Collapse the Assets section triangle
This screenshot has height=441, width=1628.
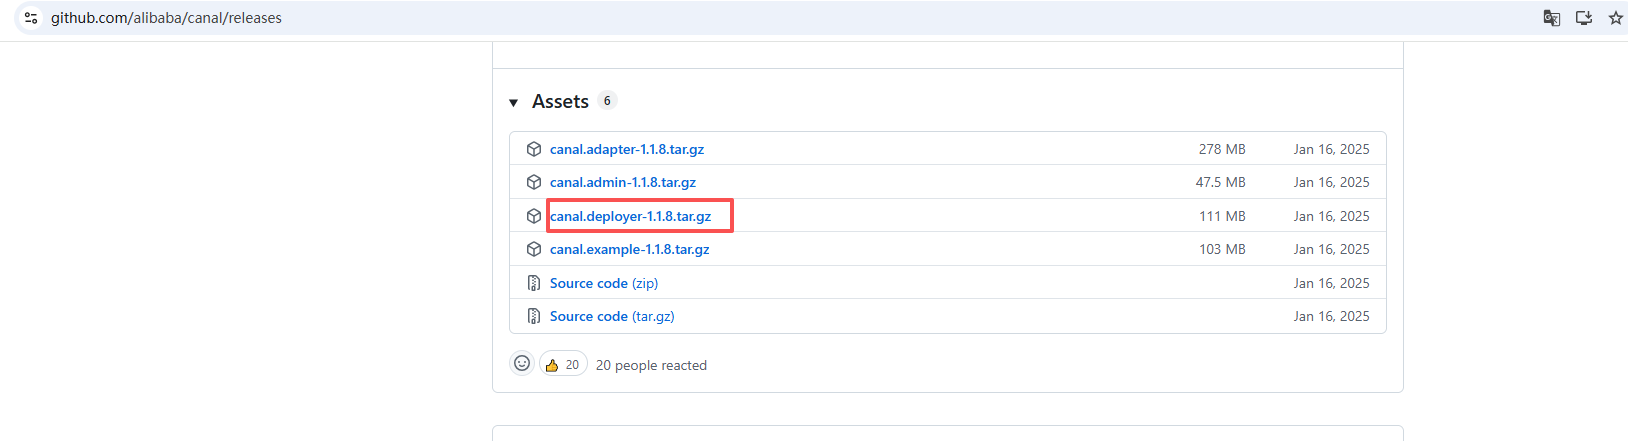513,103
